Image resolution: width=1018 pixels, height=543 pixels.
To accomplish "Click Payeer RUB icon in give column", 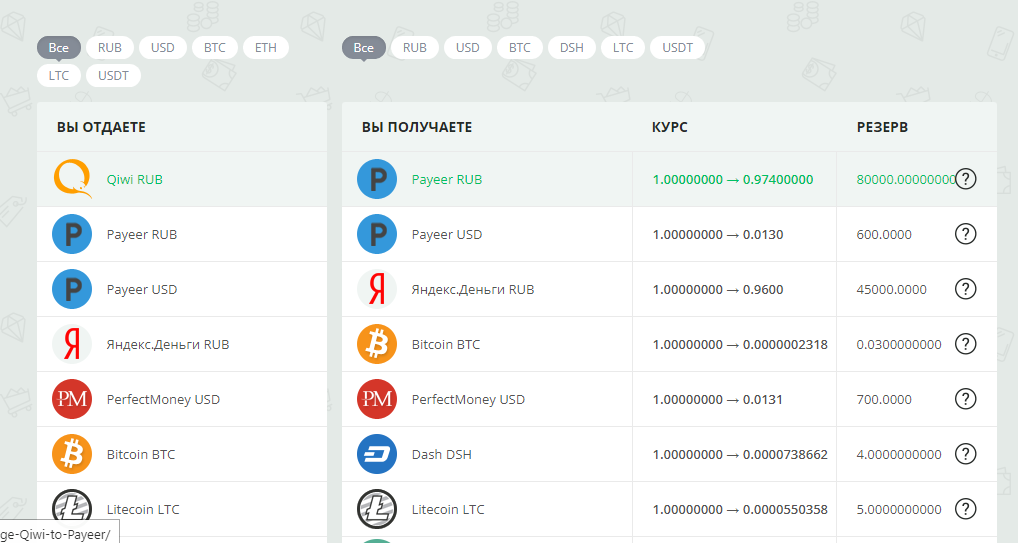I will 72,234.
